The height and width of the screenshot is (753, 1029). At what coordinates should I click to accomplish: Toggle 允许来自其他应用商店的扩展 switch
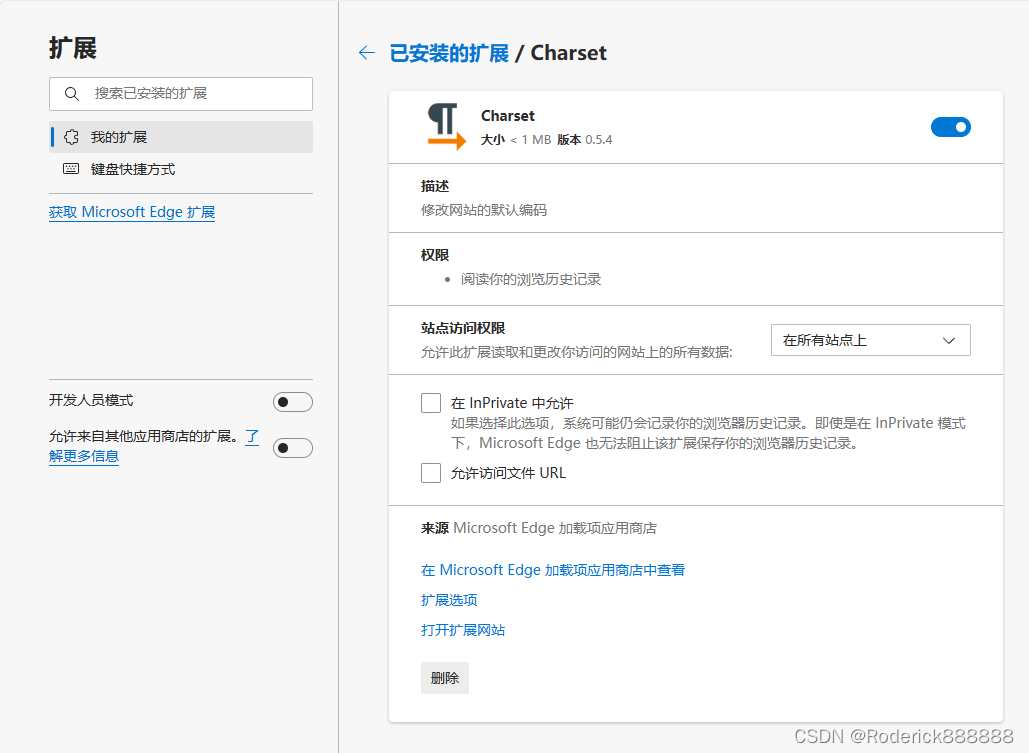293,448
